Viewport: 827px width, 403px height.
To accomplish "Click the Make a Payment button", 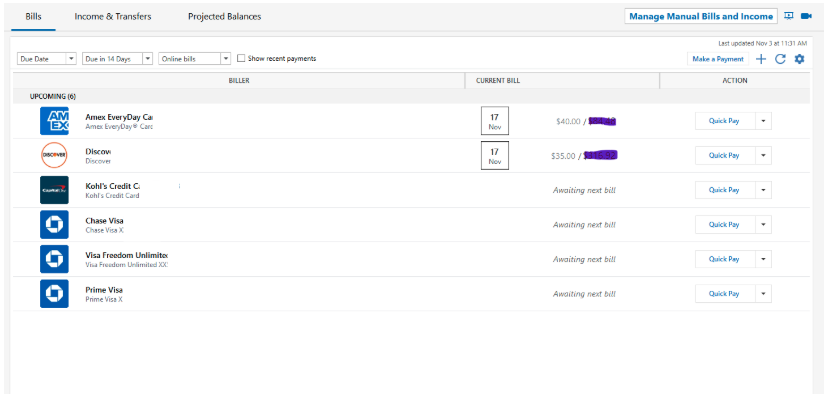I will click(x=717, y=59).
